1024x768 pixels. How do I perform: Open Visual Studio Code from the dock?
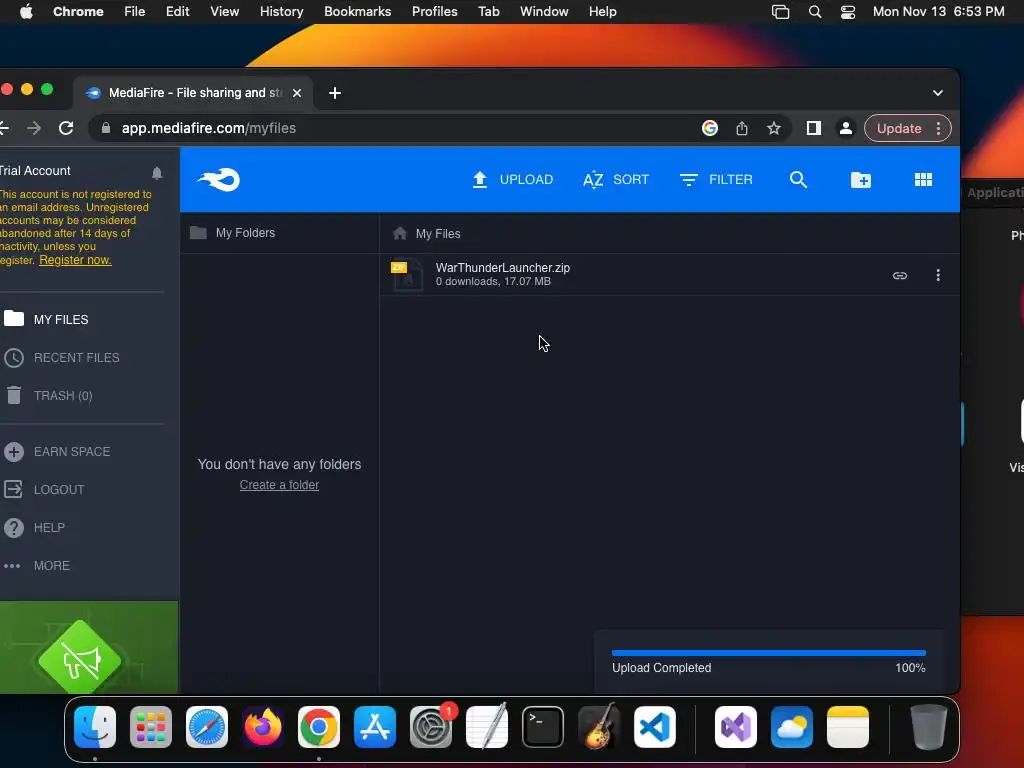point(655,727)
